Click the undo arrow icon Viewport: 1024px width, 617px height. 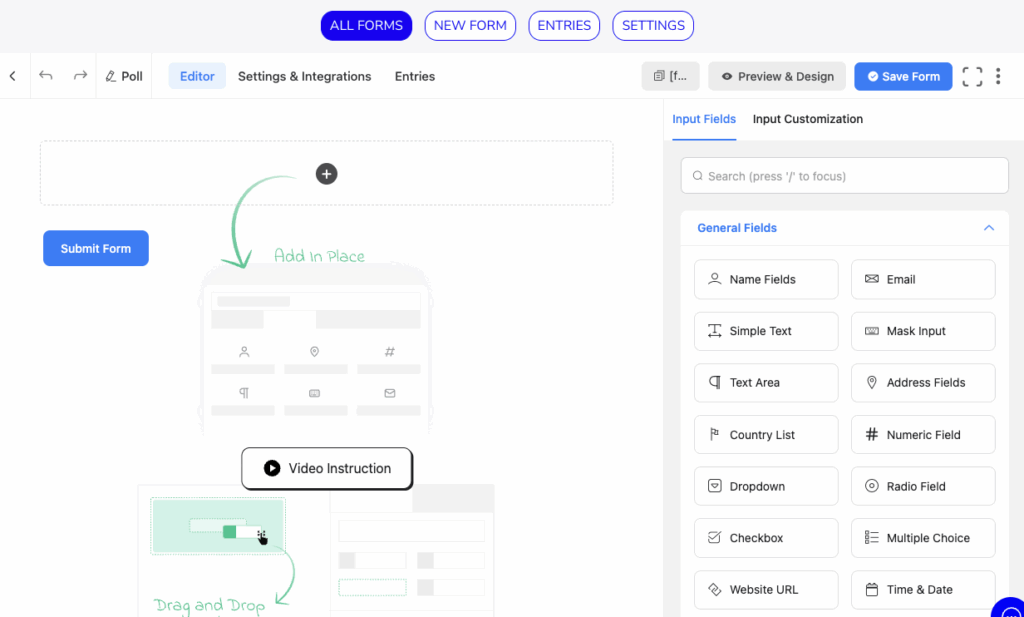[x=46, y=76]
